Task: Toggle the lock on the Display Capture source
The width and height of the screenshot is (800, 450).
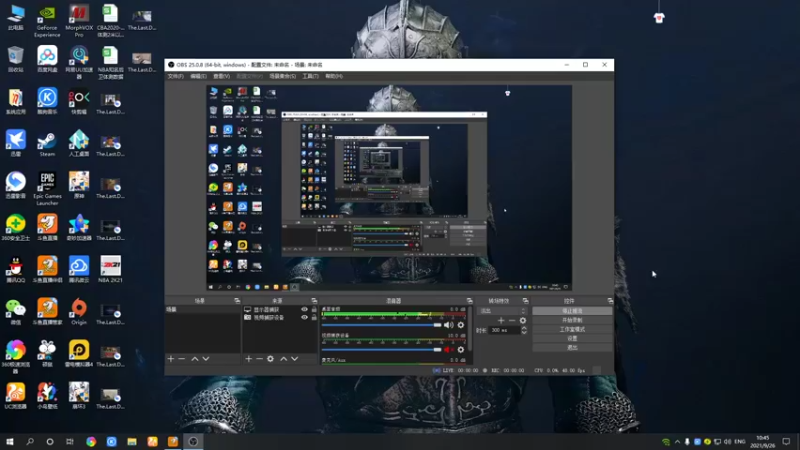Action: (x=314, y=309)
